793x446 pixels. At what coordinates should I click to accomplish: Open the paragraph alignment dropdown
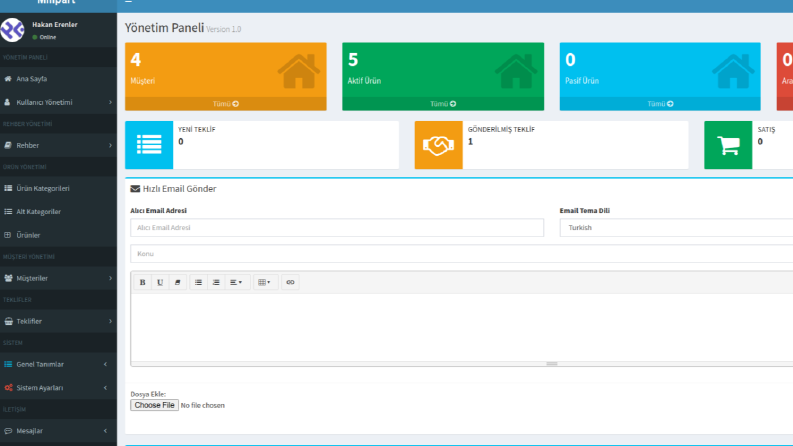[236, 282]
